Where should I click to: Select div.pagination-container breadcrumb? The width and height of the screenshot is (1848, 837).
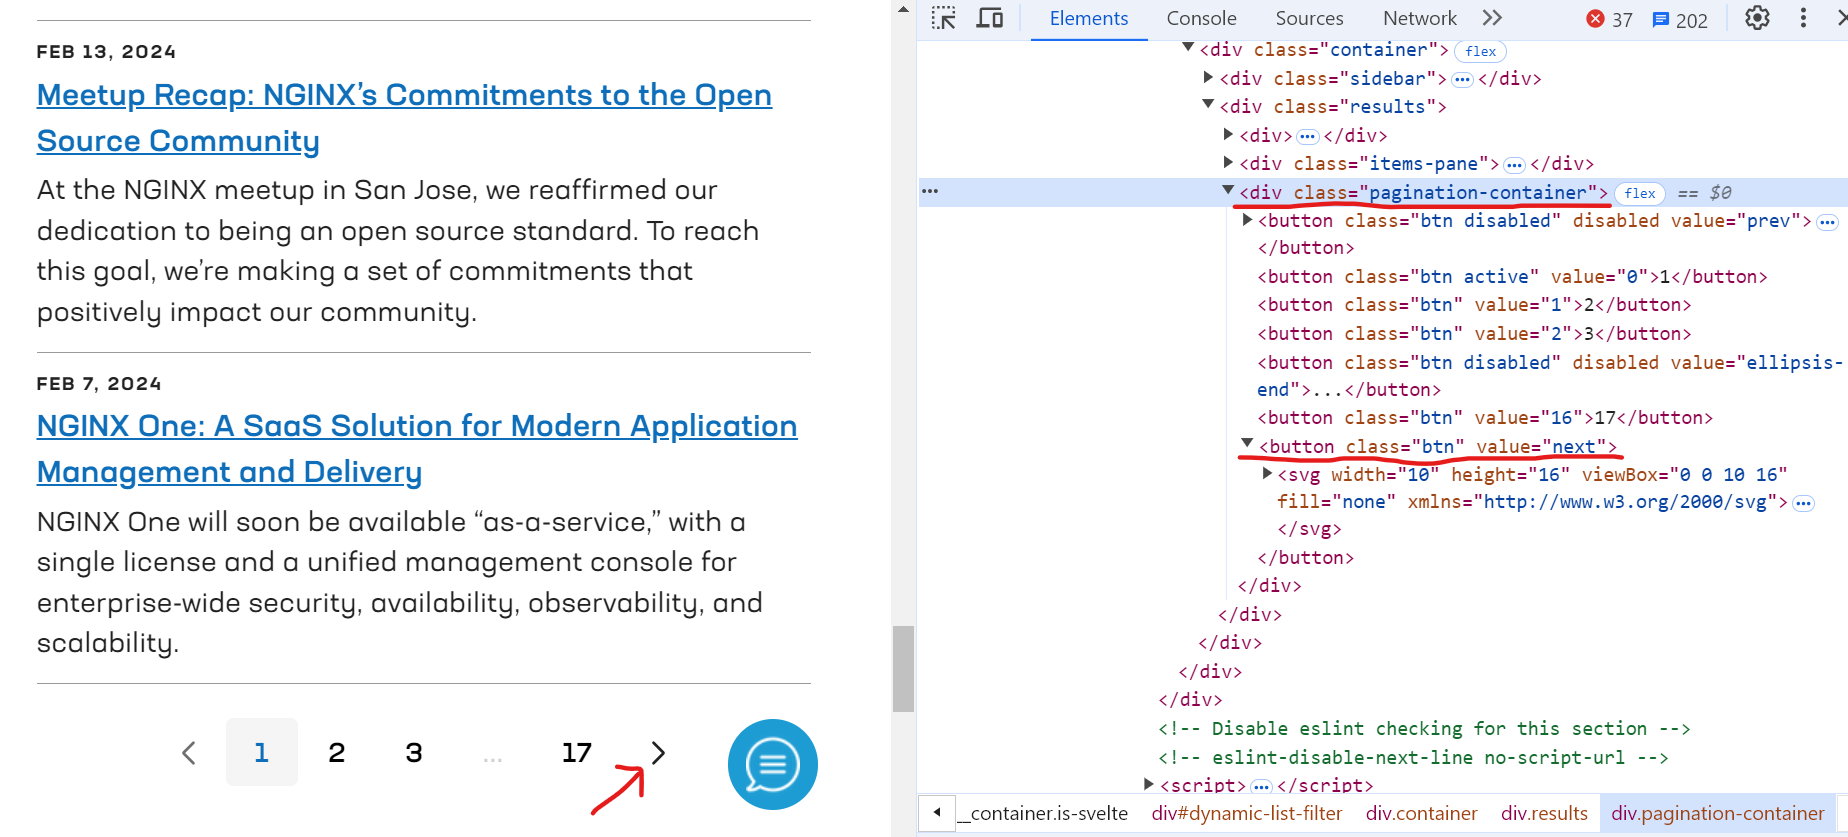pos(1718,814)
